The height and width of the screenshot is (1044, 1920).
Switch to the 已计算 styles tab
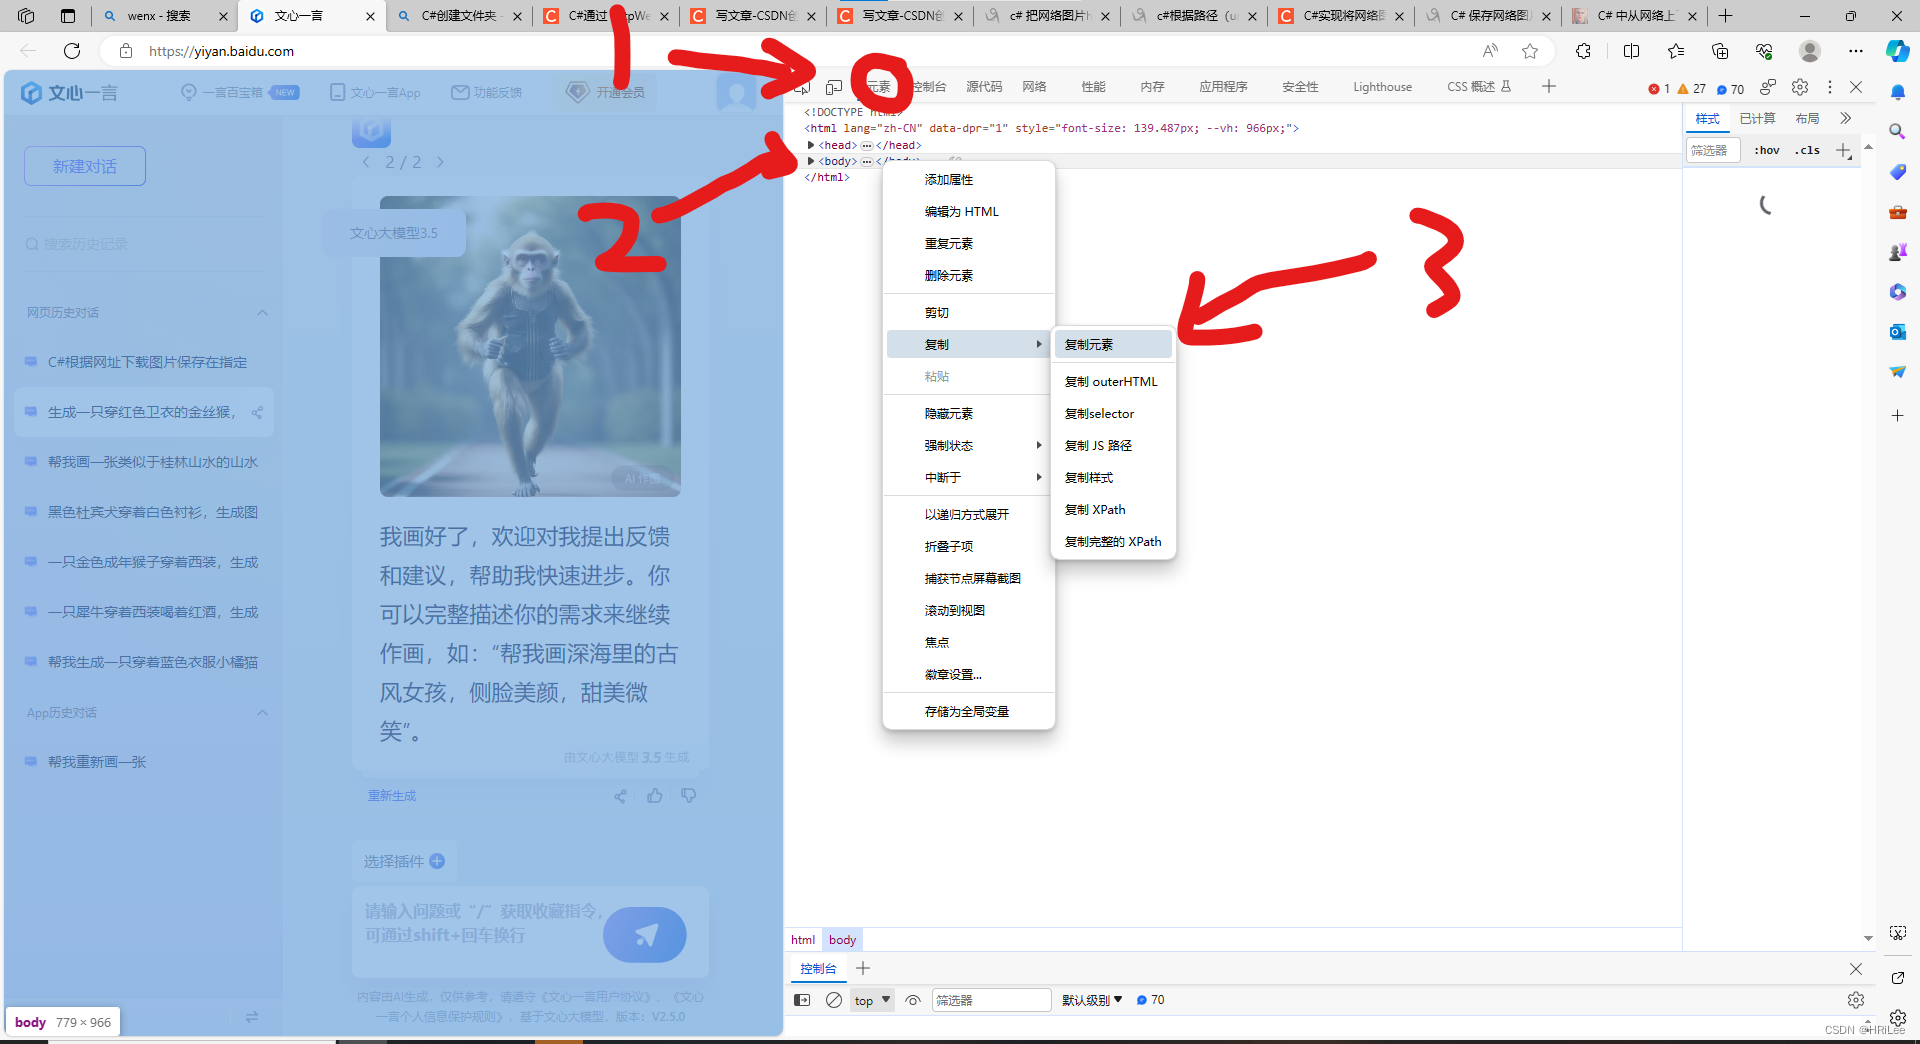pos(1757,118)
